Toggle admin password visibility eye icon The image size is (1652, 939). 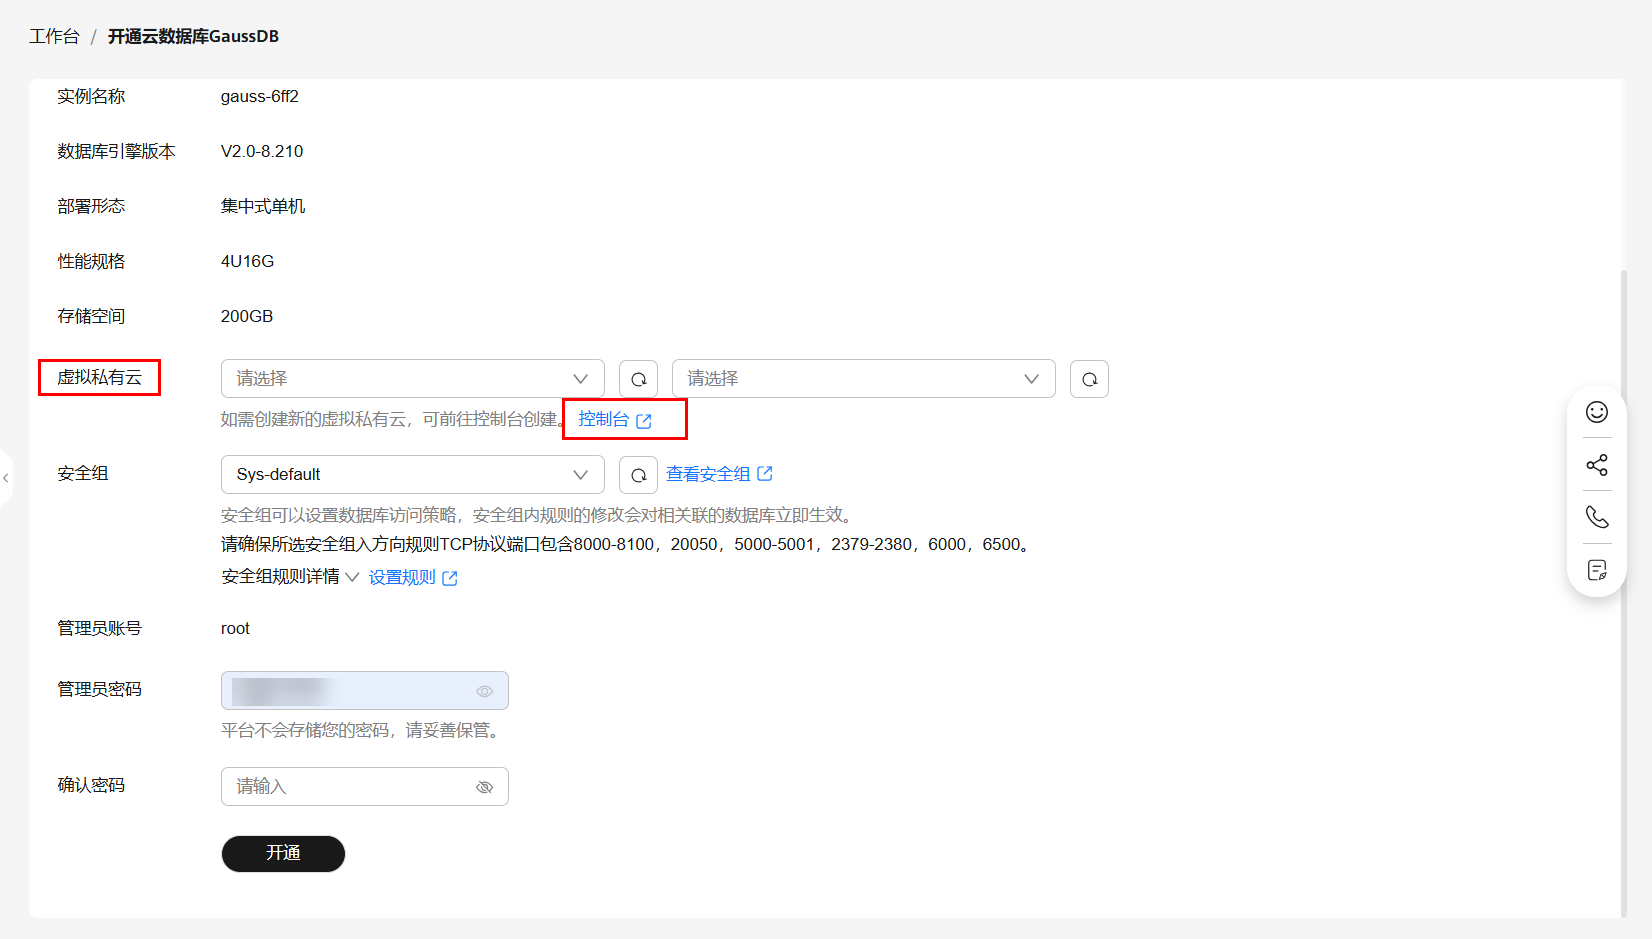(x=485, y=691)
